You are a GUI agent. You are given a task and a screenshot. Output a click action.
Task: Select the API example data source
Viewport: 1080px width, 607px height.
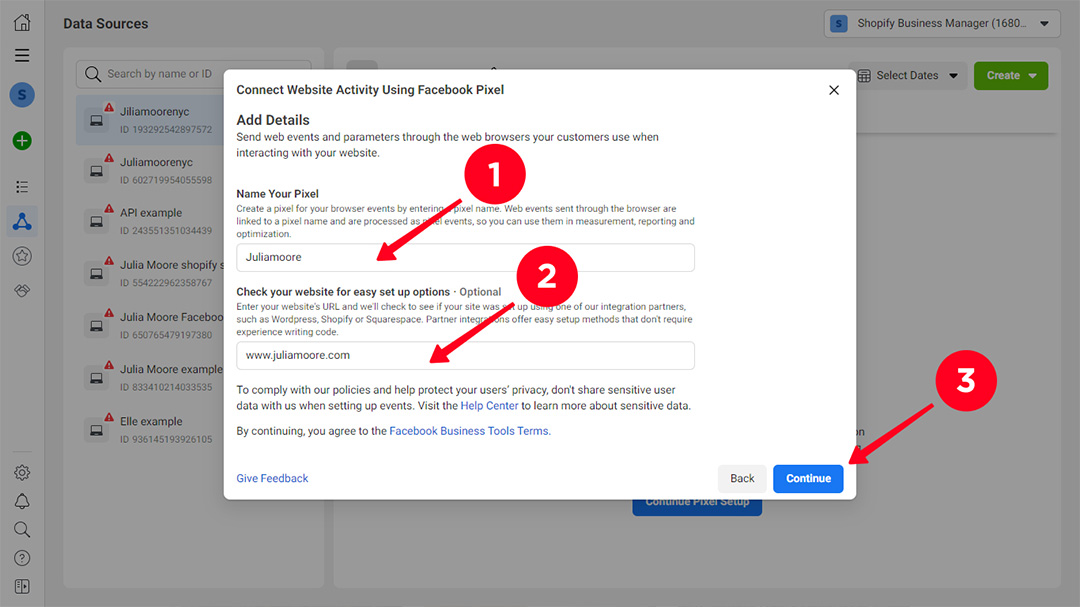(150, 221)
